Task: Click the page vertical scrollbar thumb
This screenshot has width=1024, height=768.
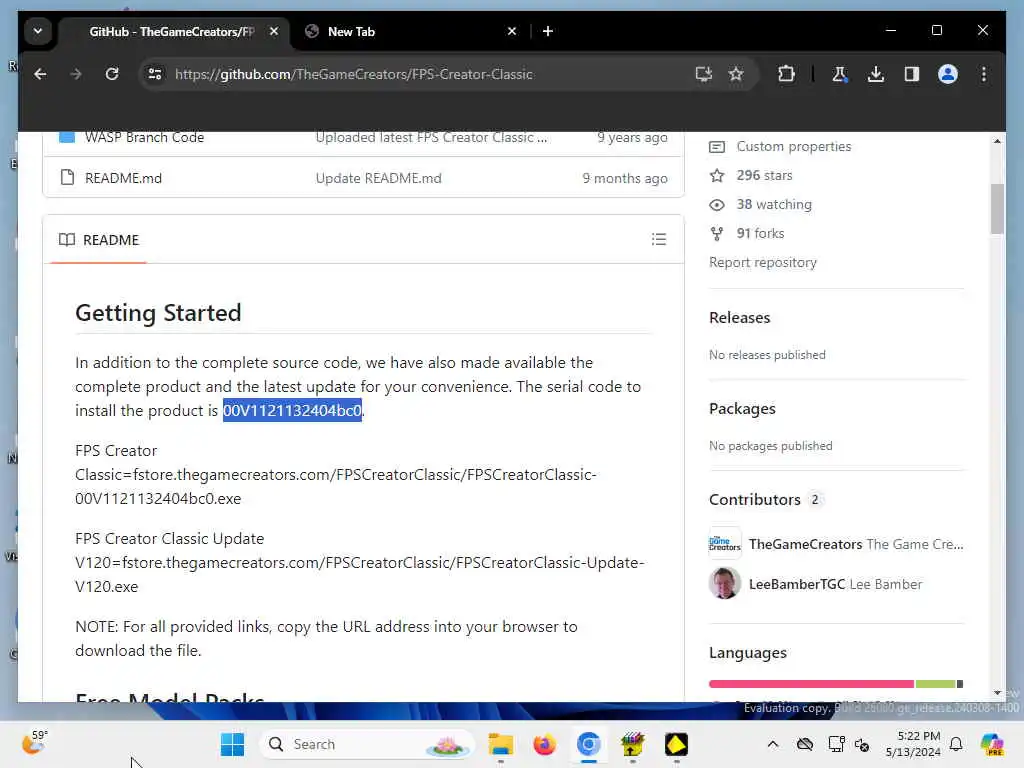Action: coord(997,208)
